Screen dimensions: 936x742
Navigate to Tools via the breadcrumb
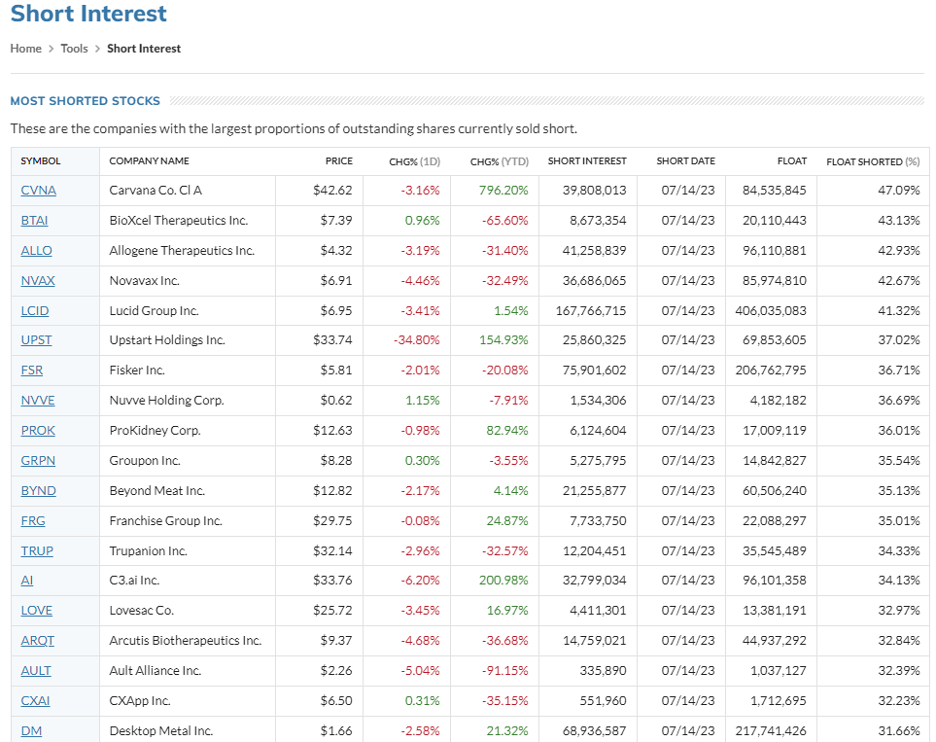73,48
